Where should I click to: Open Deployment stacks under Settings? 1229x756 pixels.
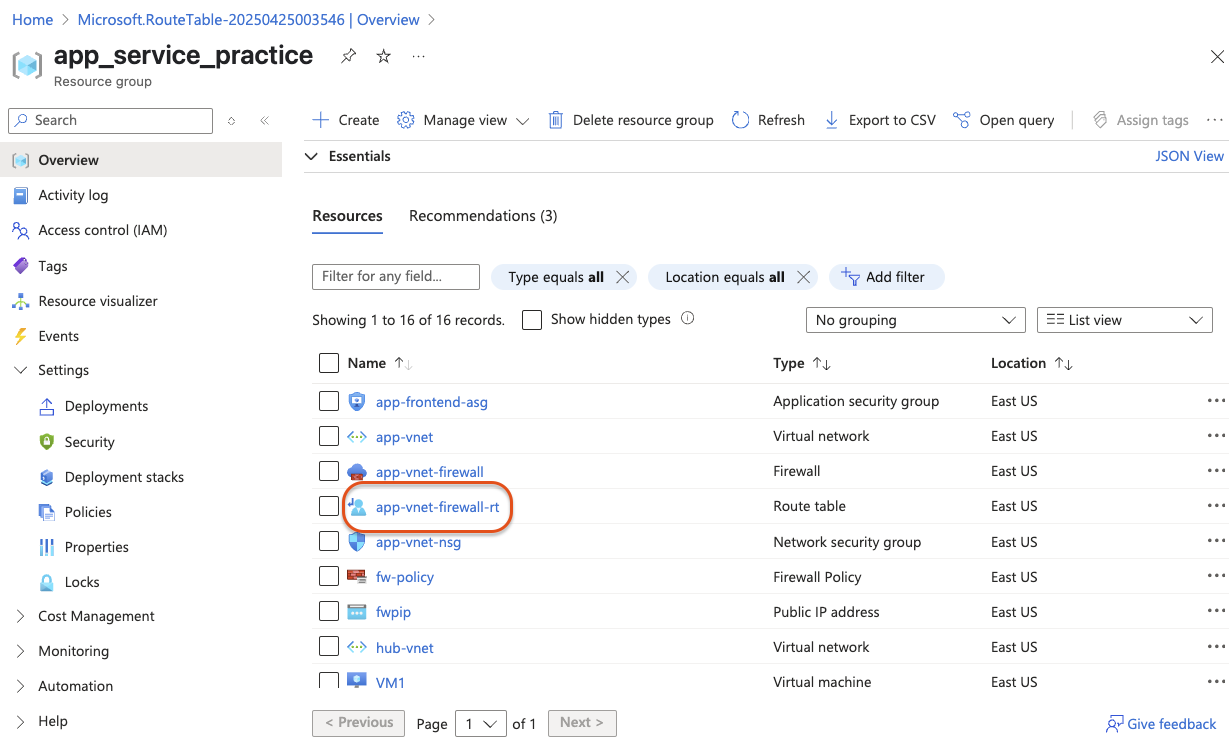(x=124, y=477)
